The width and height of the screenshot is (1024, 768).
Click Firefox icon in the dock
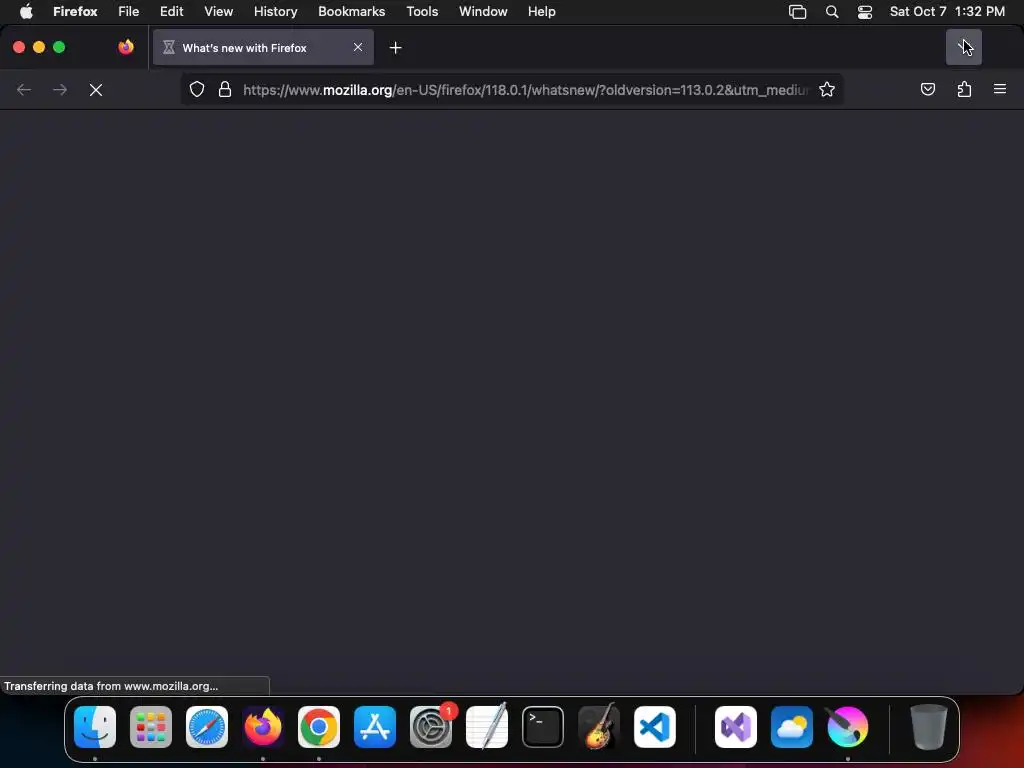(x=263, y=727)
